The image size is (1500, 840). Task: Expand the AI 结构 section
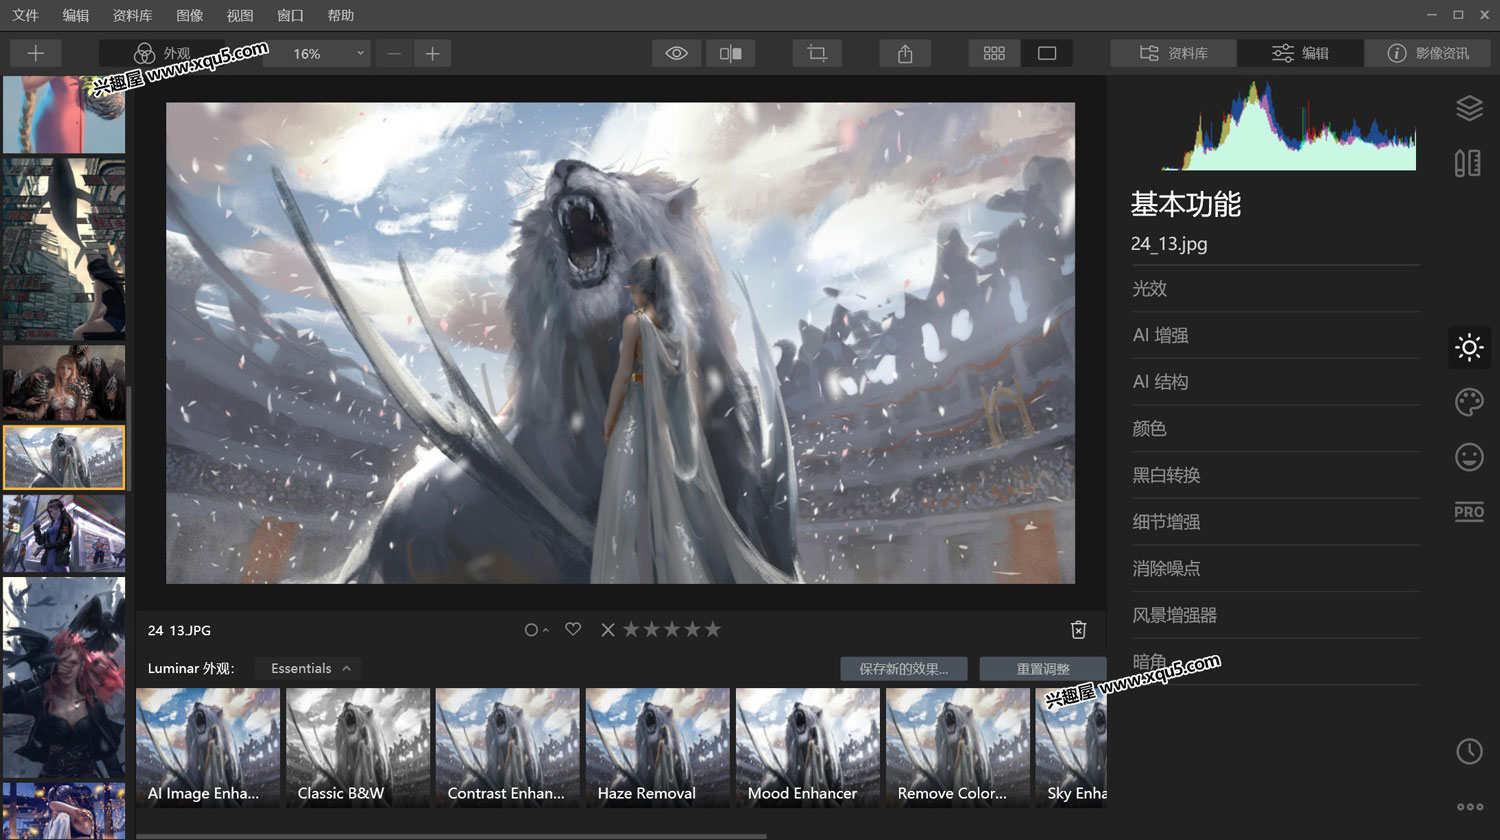1275,382
